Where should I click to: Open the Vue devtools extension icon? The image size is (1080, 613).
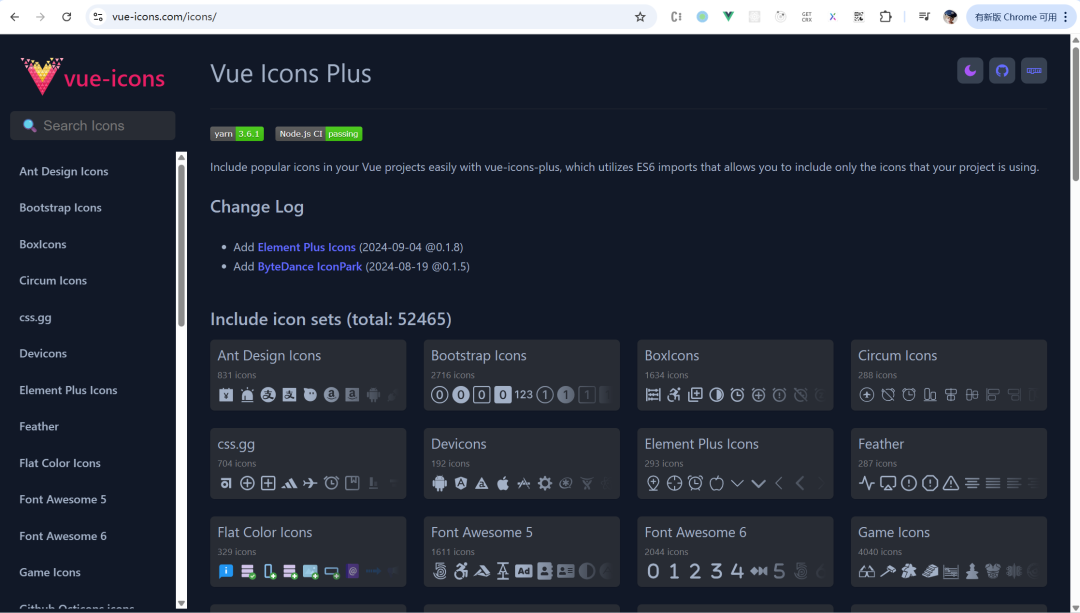[728, 17]
